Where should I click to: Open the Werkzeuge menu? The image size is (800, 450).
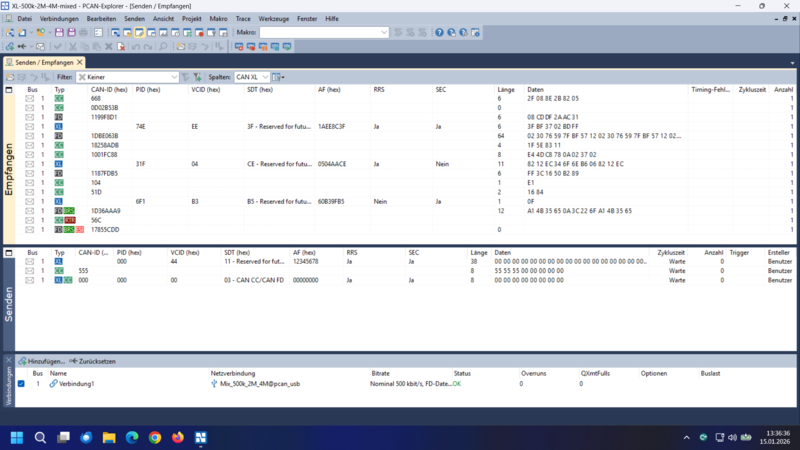coord(273,19)
